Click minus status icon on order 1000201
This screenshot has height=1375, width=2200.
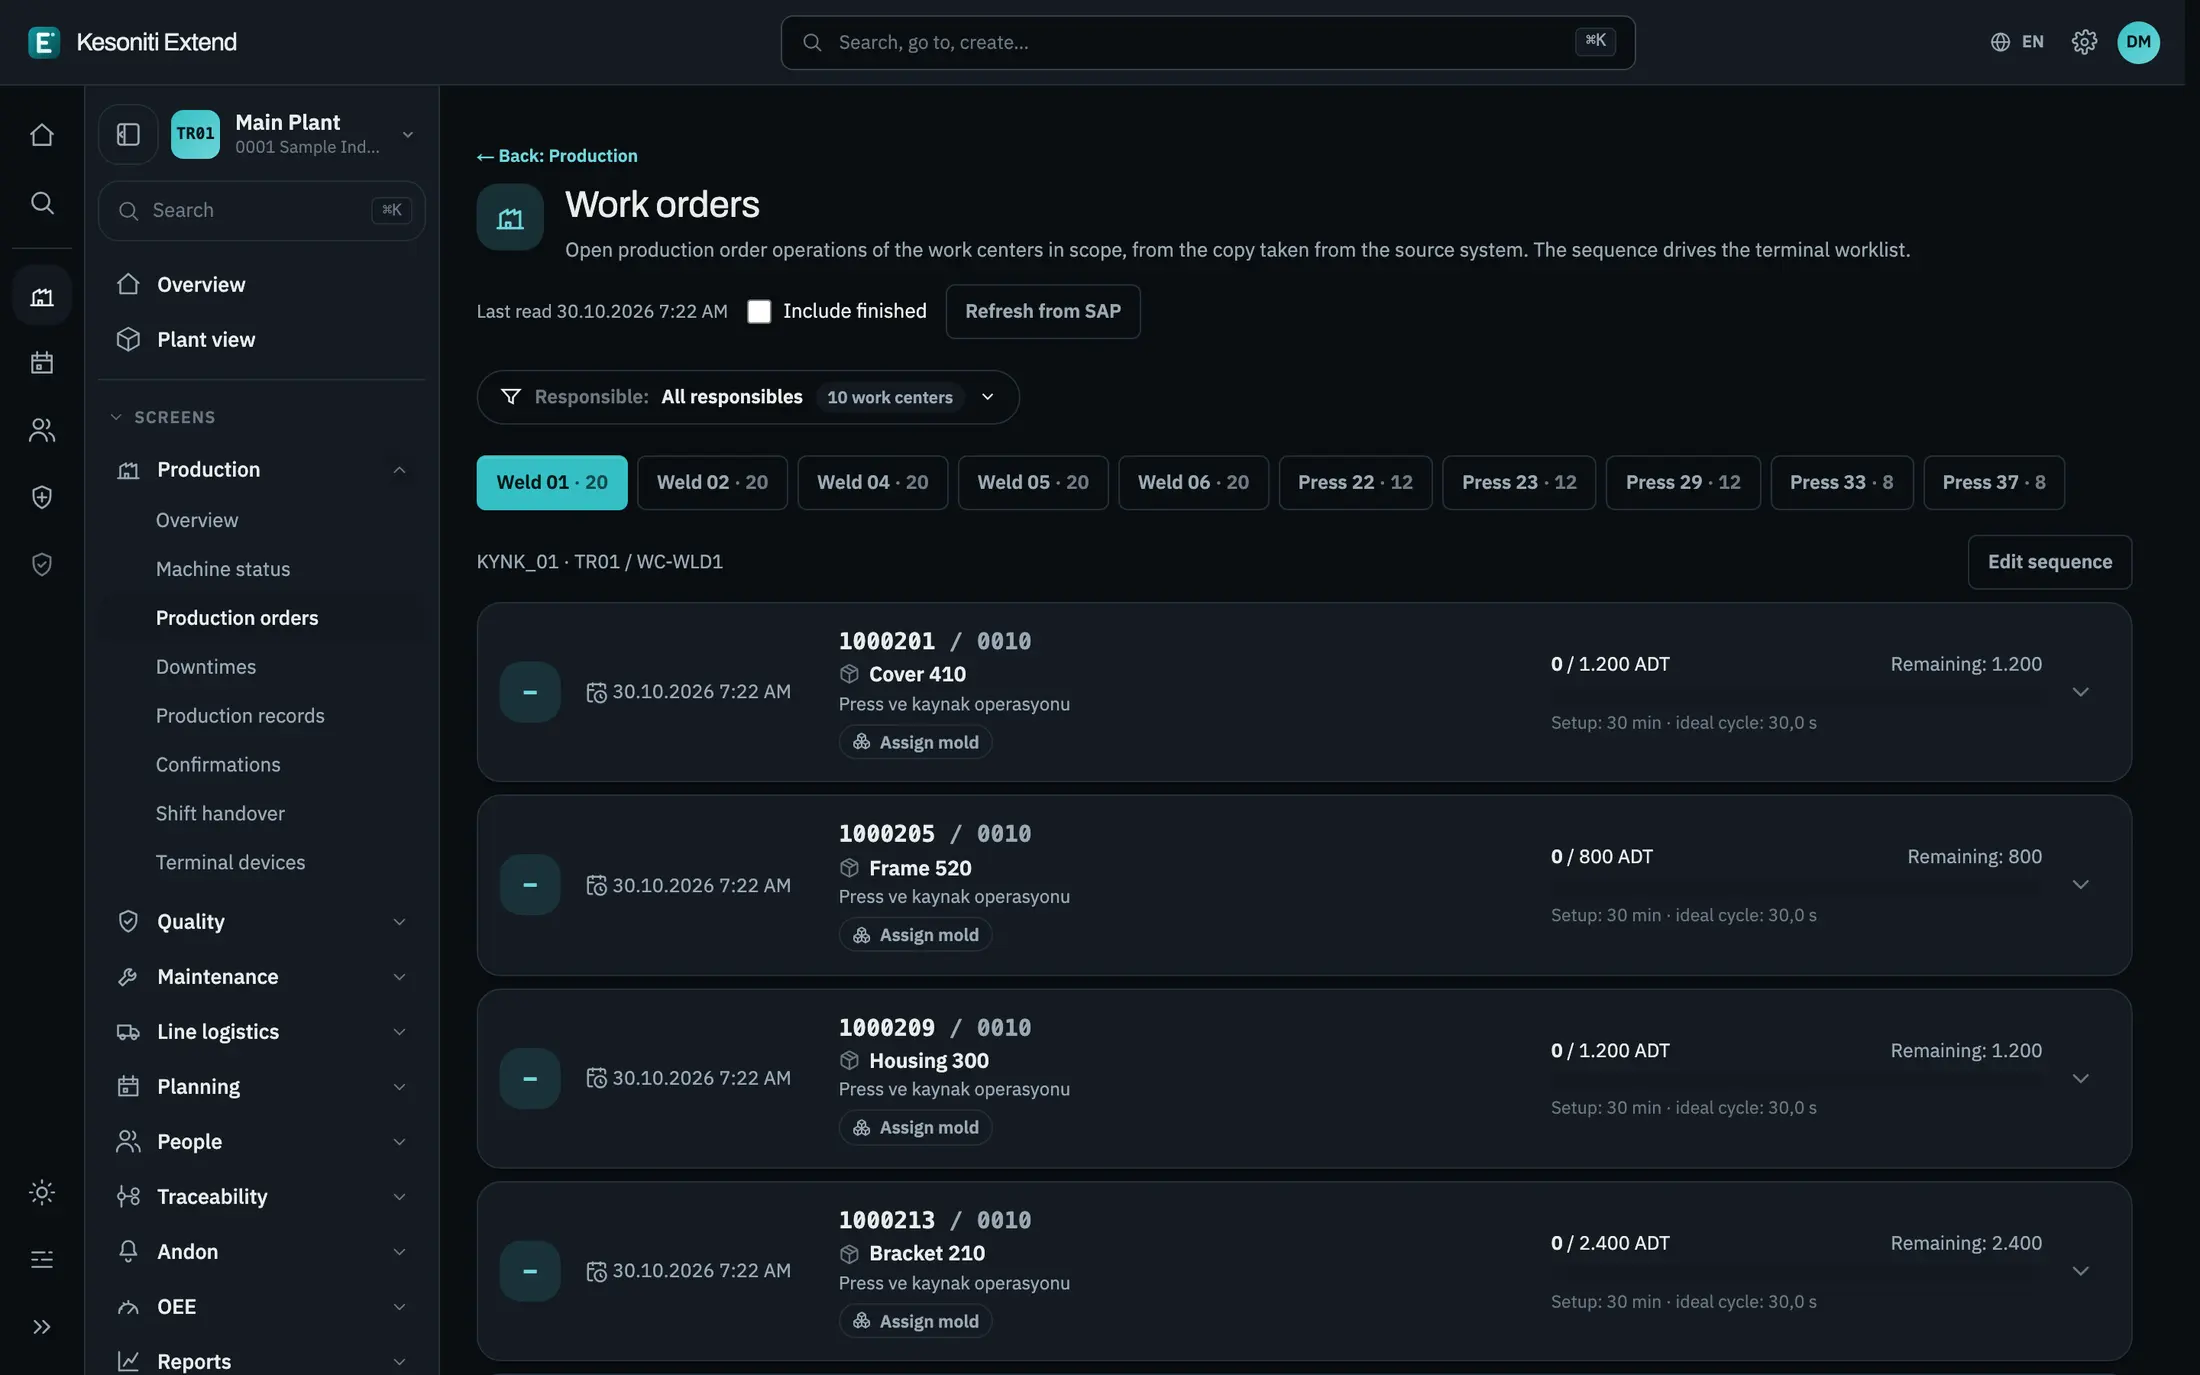pos(530,692)
